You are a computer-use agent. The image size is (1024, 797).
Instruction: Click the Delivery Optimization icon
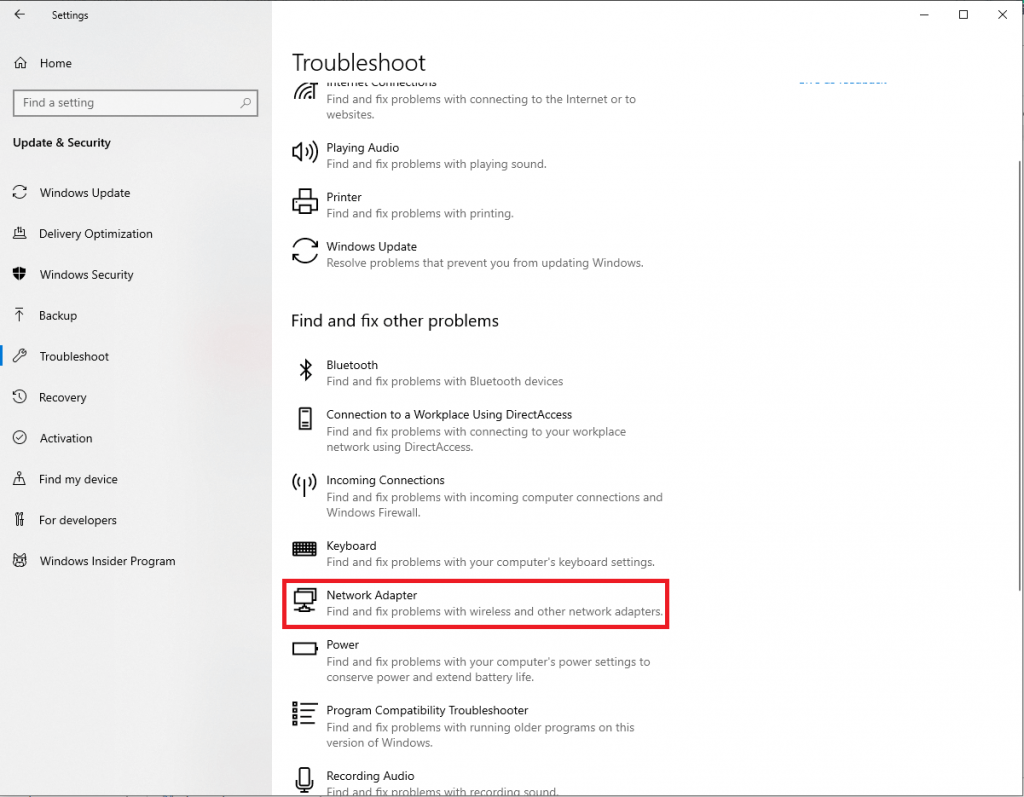(x=20, y=233)
